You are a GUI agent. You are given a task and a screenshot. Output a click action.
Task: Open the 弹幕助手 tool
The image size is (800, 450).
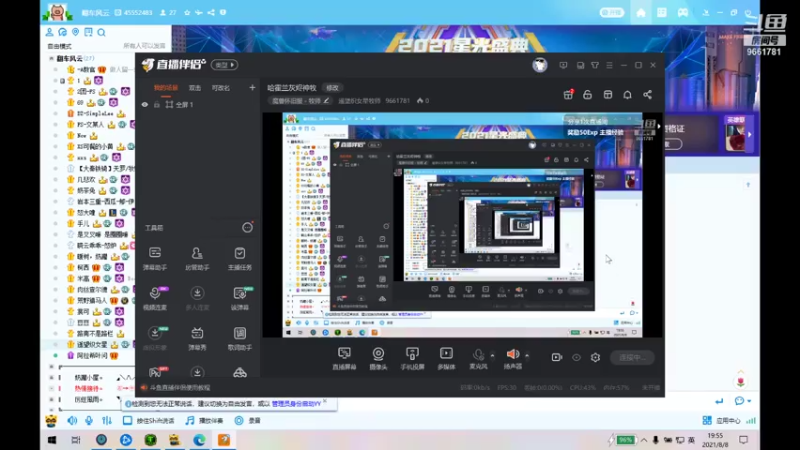[x=155, y=258]
